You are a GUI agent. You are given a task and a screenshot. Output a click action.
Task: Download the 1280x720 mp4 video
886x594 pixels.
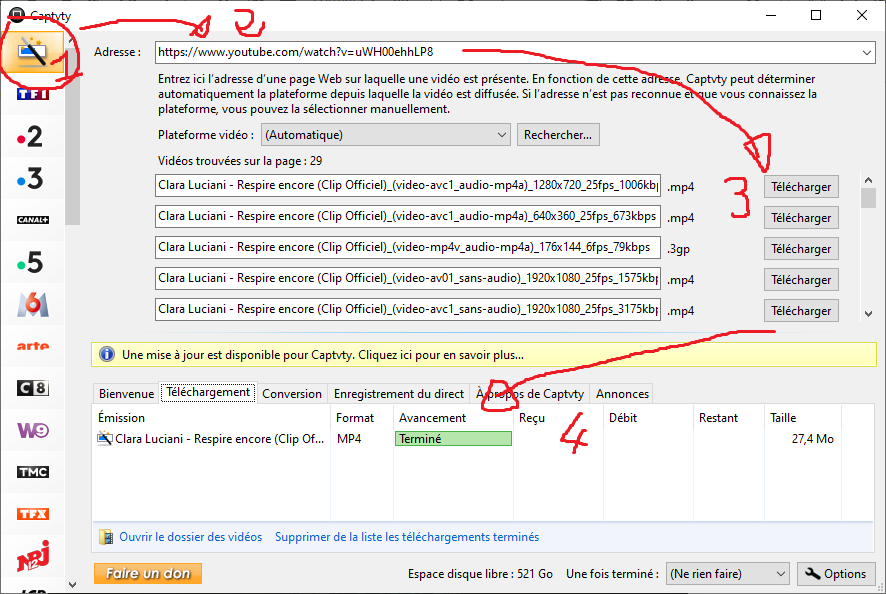coord(801,187)
